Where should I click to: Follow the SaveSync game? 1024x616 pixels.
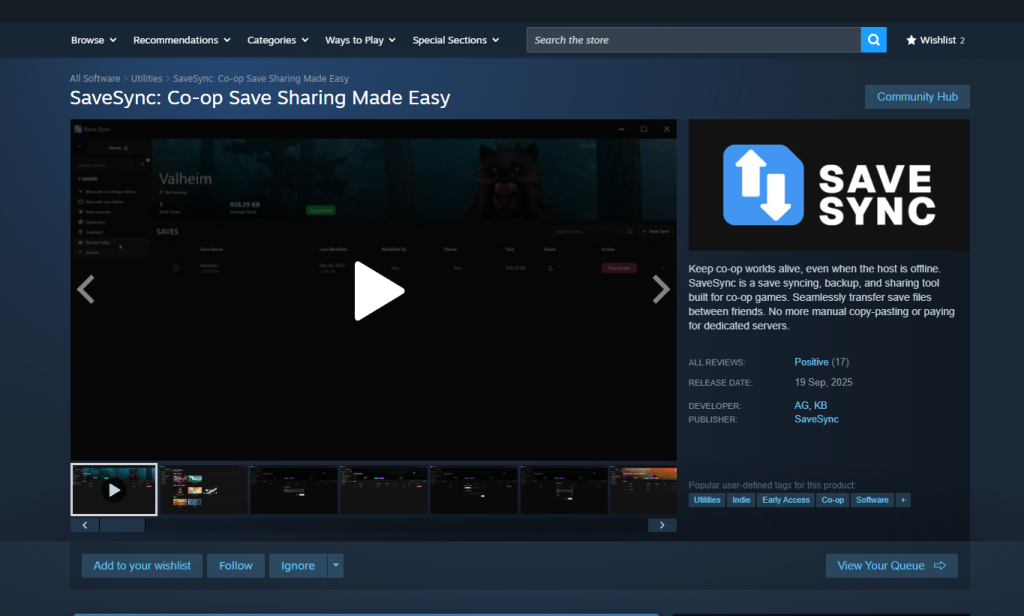click(x=235, y=565)
